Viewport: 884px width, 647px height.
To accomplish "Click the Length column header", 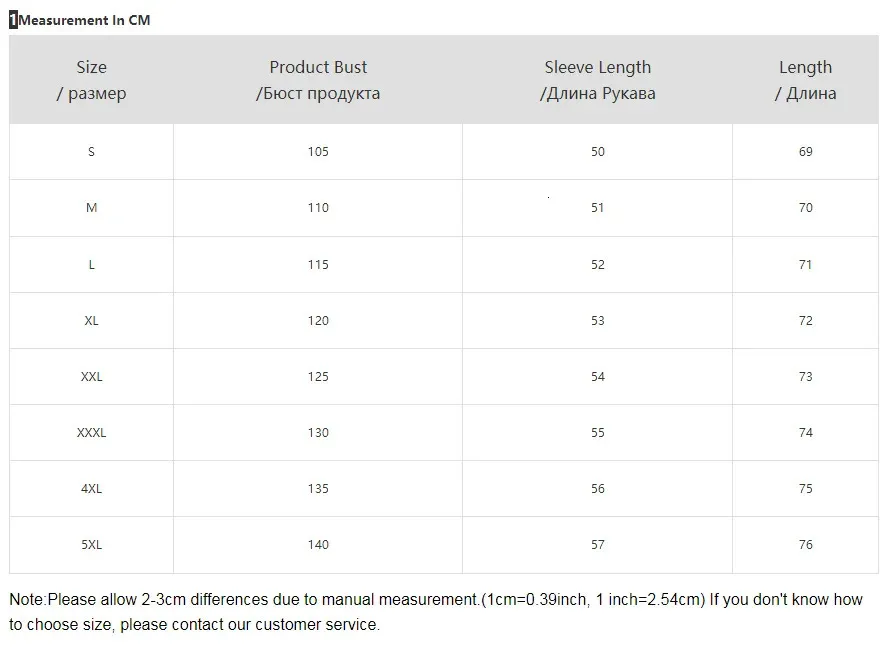I will pos(805,80).
